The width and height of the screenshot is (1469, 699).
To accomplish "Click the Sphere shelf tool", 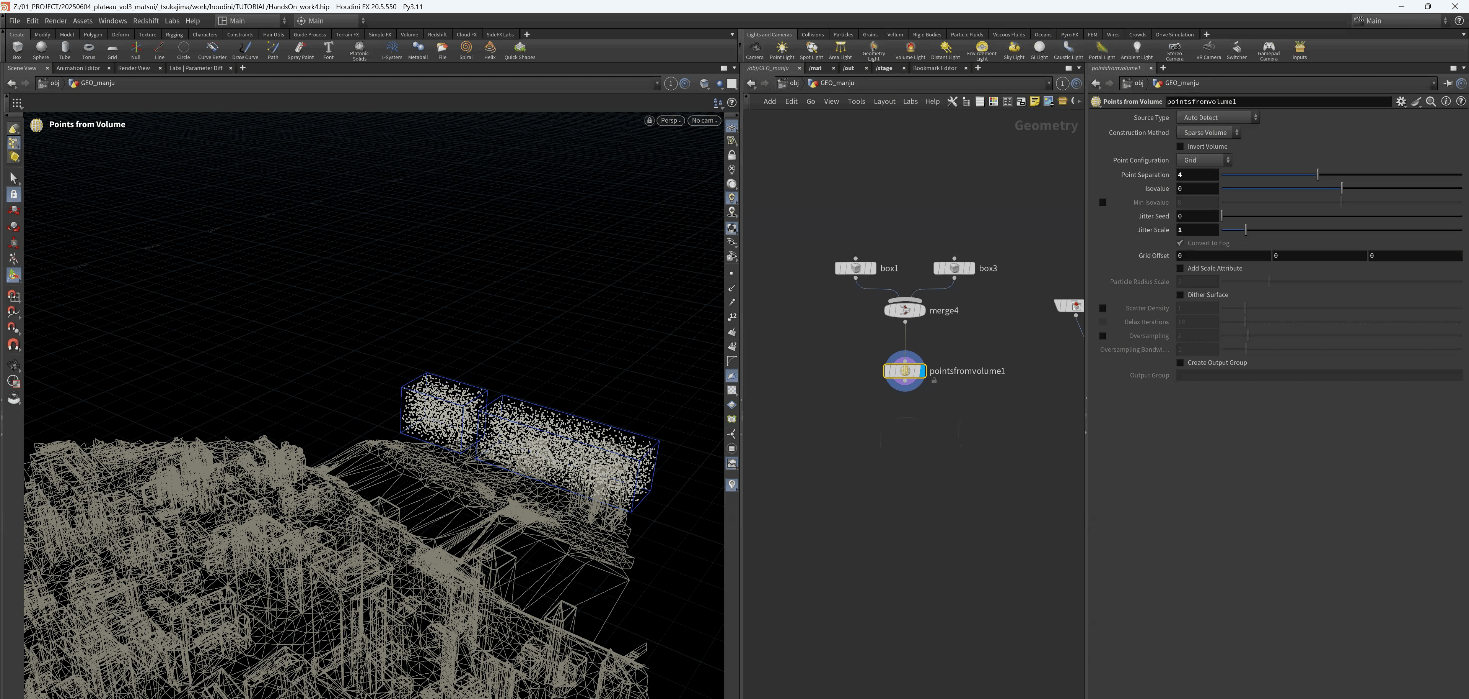I will tap(41, 49).
